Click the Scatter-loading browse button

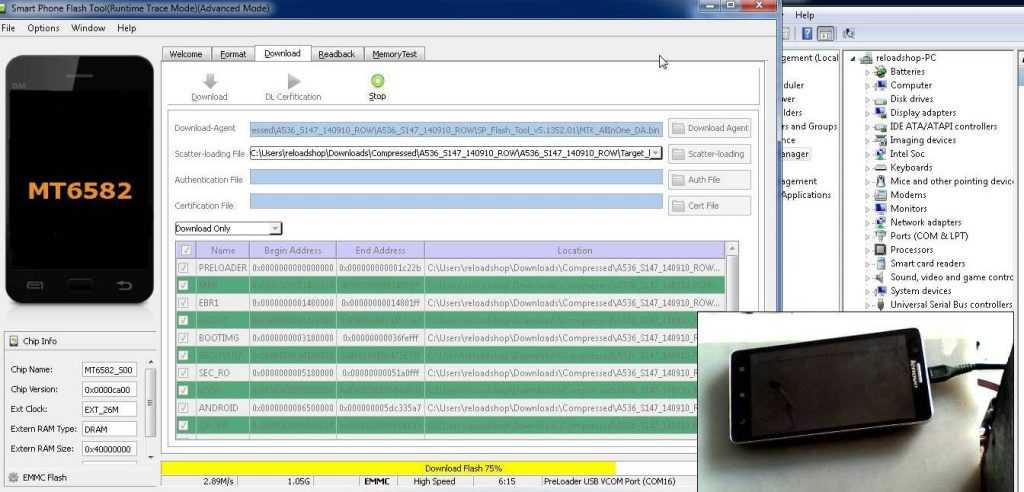tap(709, 154)
